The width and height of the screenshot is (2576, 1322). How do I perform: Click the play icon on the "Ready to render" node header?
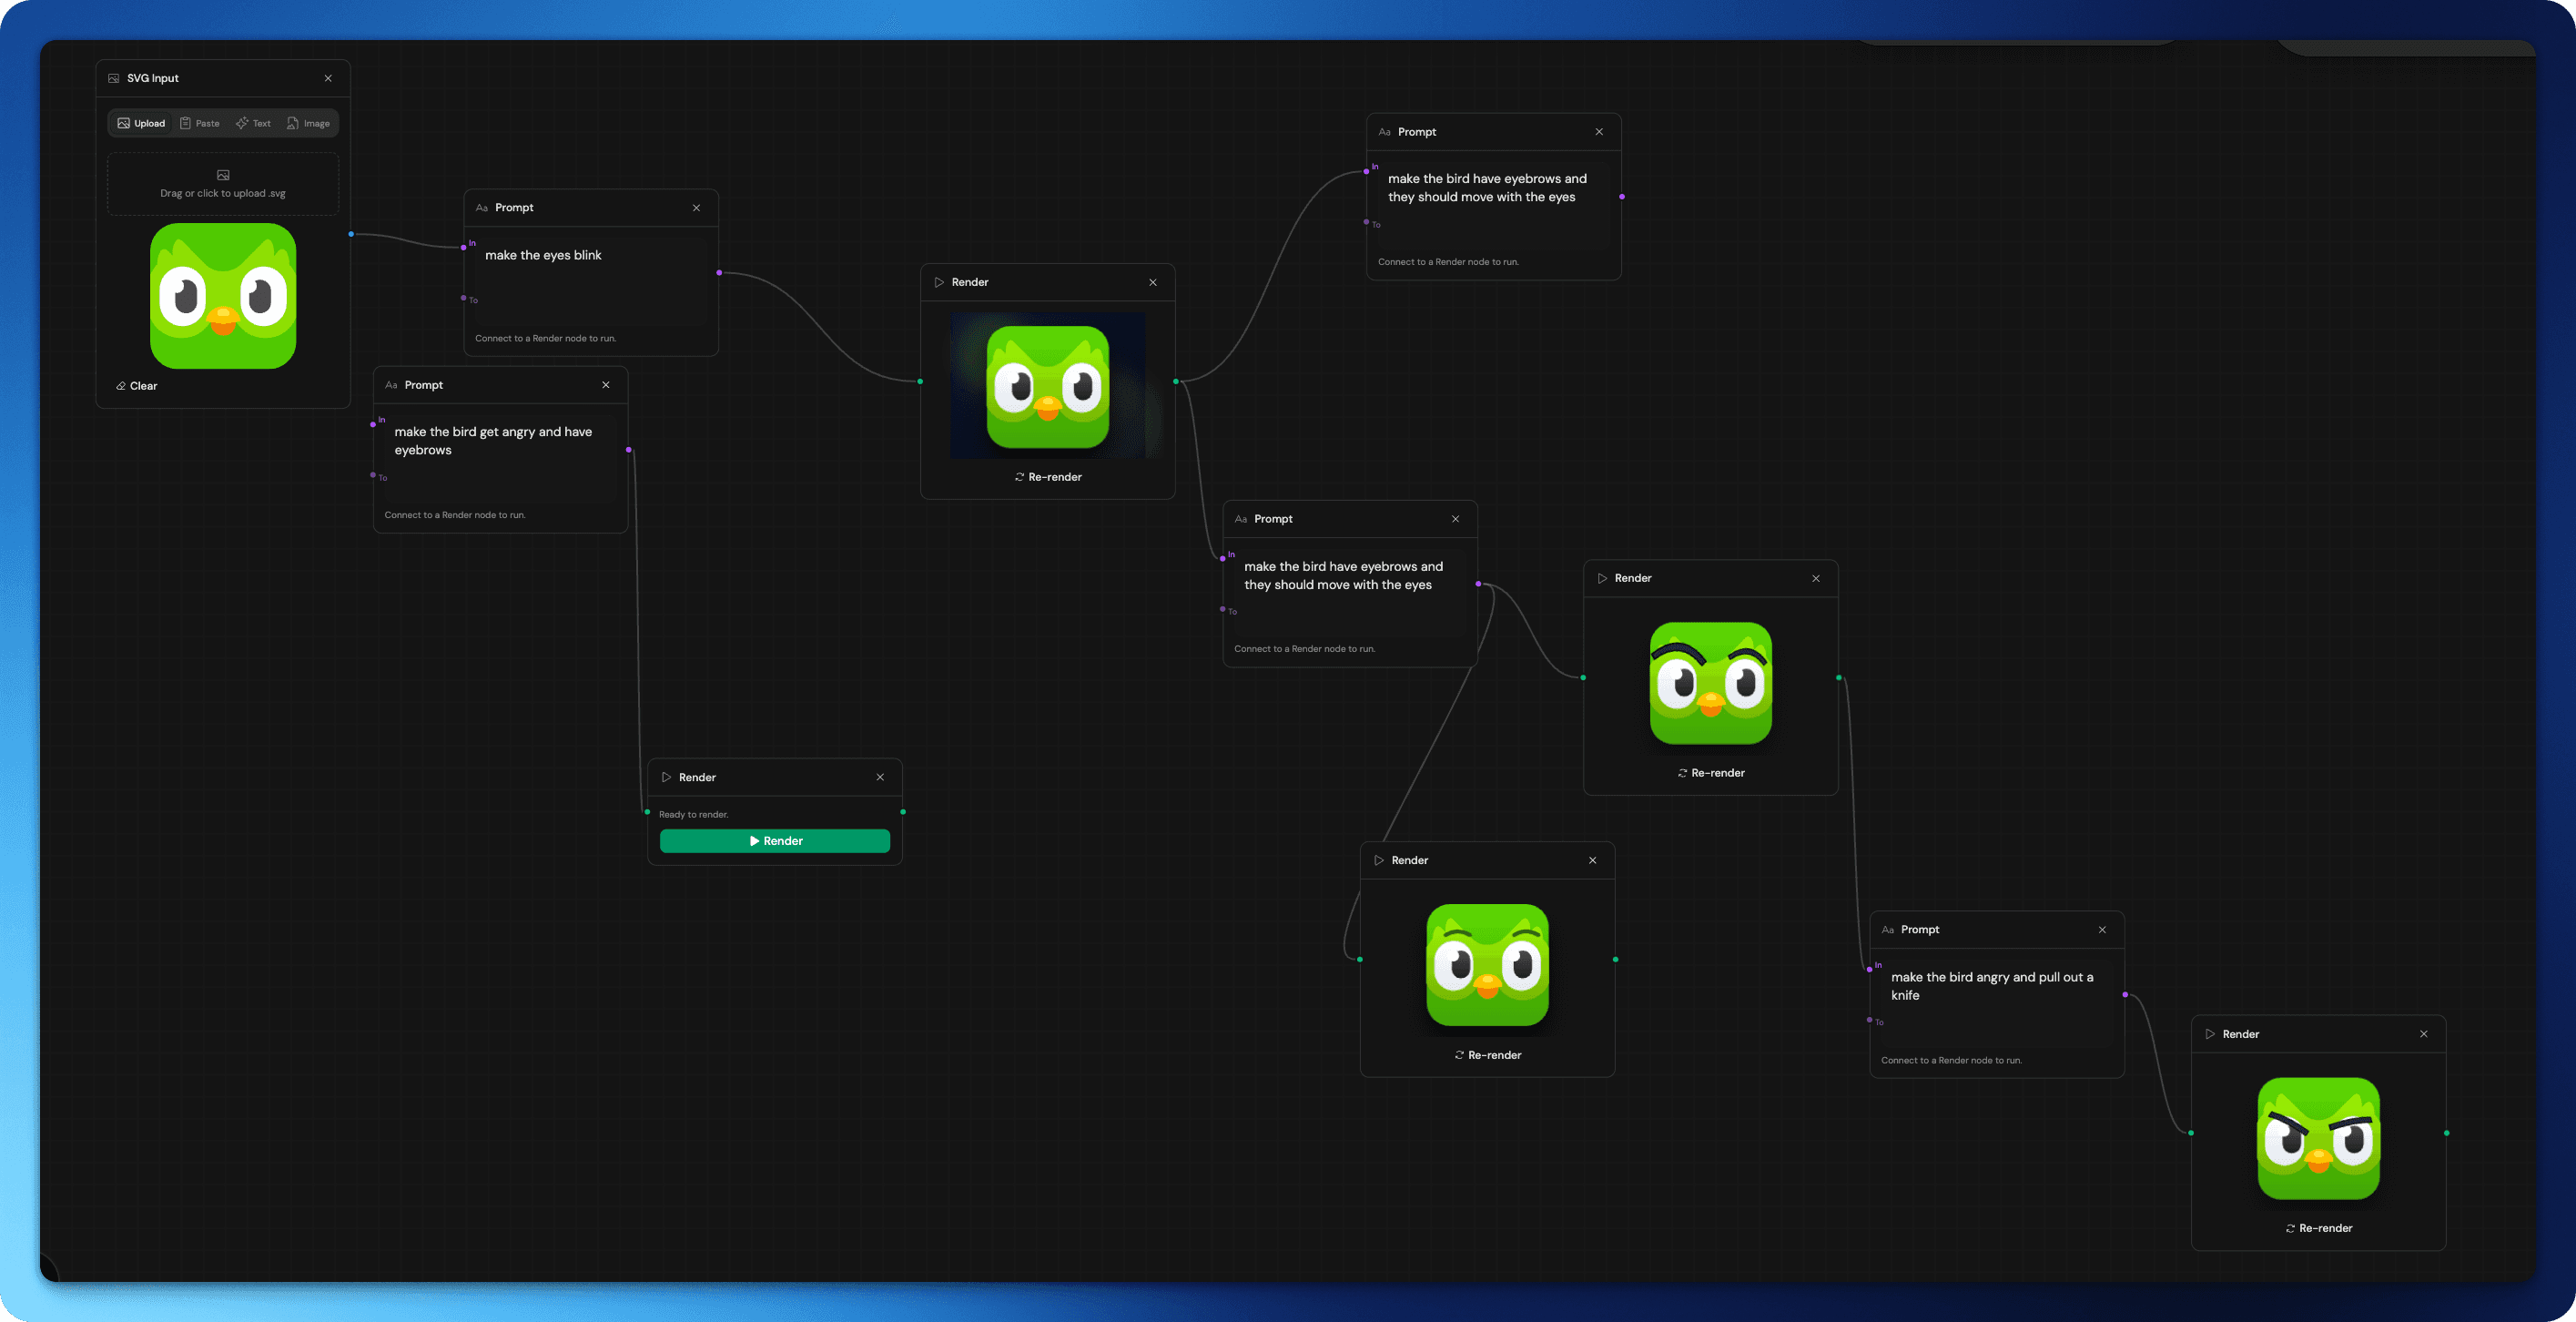(x=666, y=777)
